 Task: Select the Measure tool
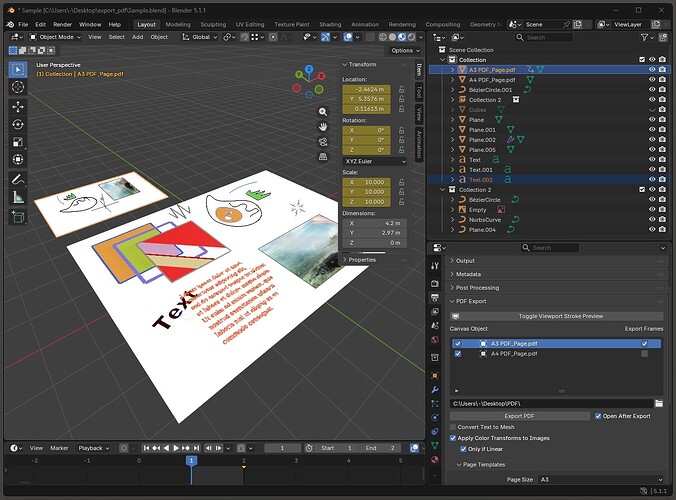[18, 197]
